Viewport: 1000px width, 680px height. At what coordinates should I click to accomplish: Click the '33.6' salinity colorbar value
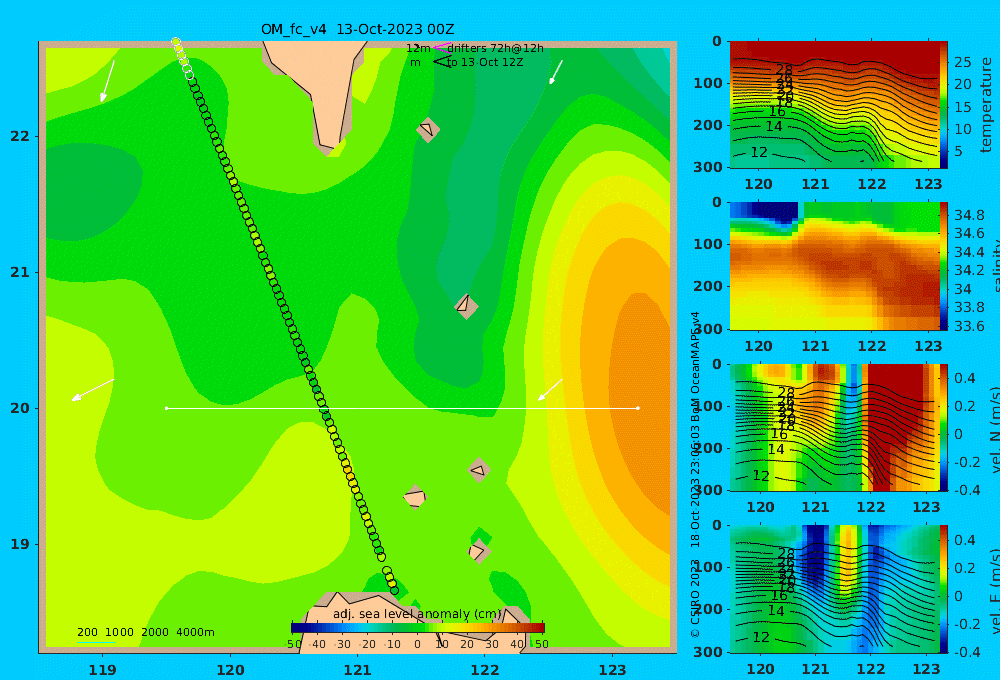click(969, 326)
